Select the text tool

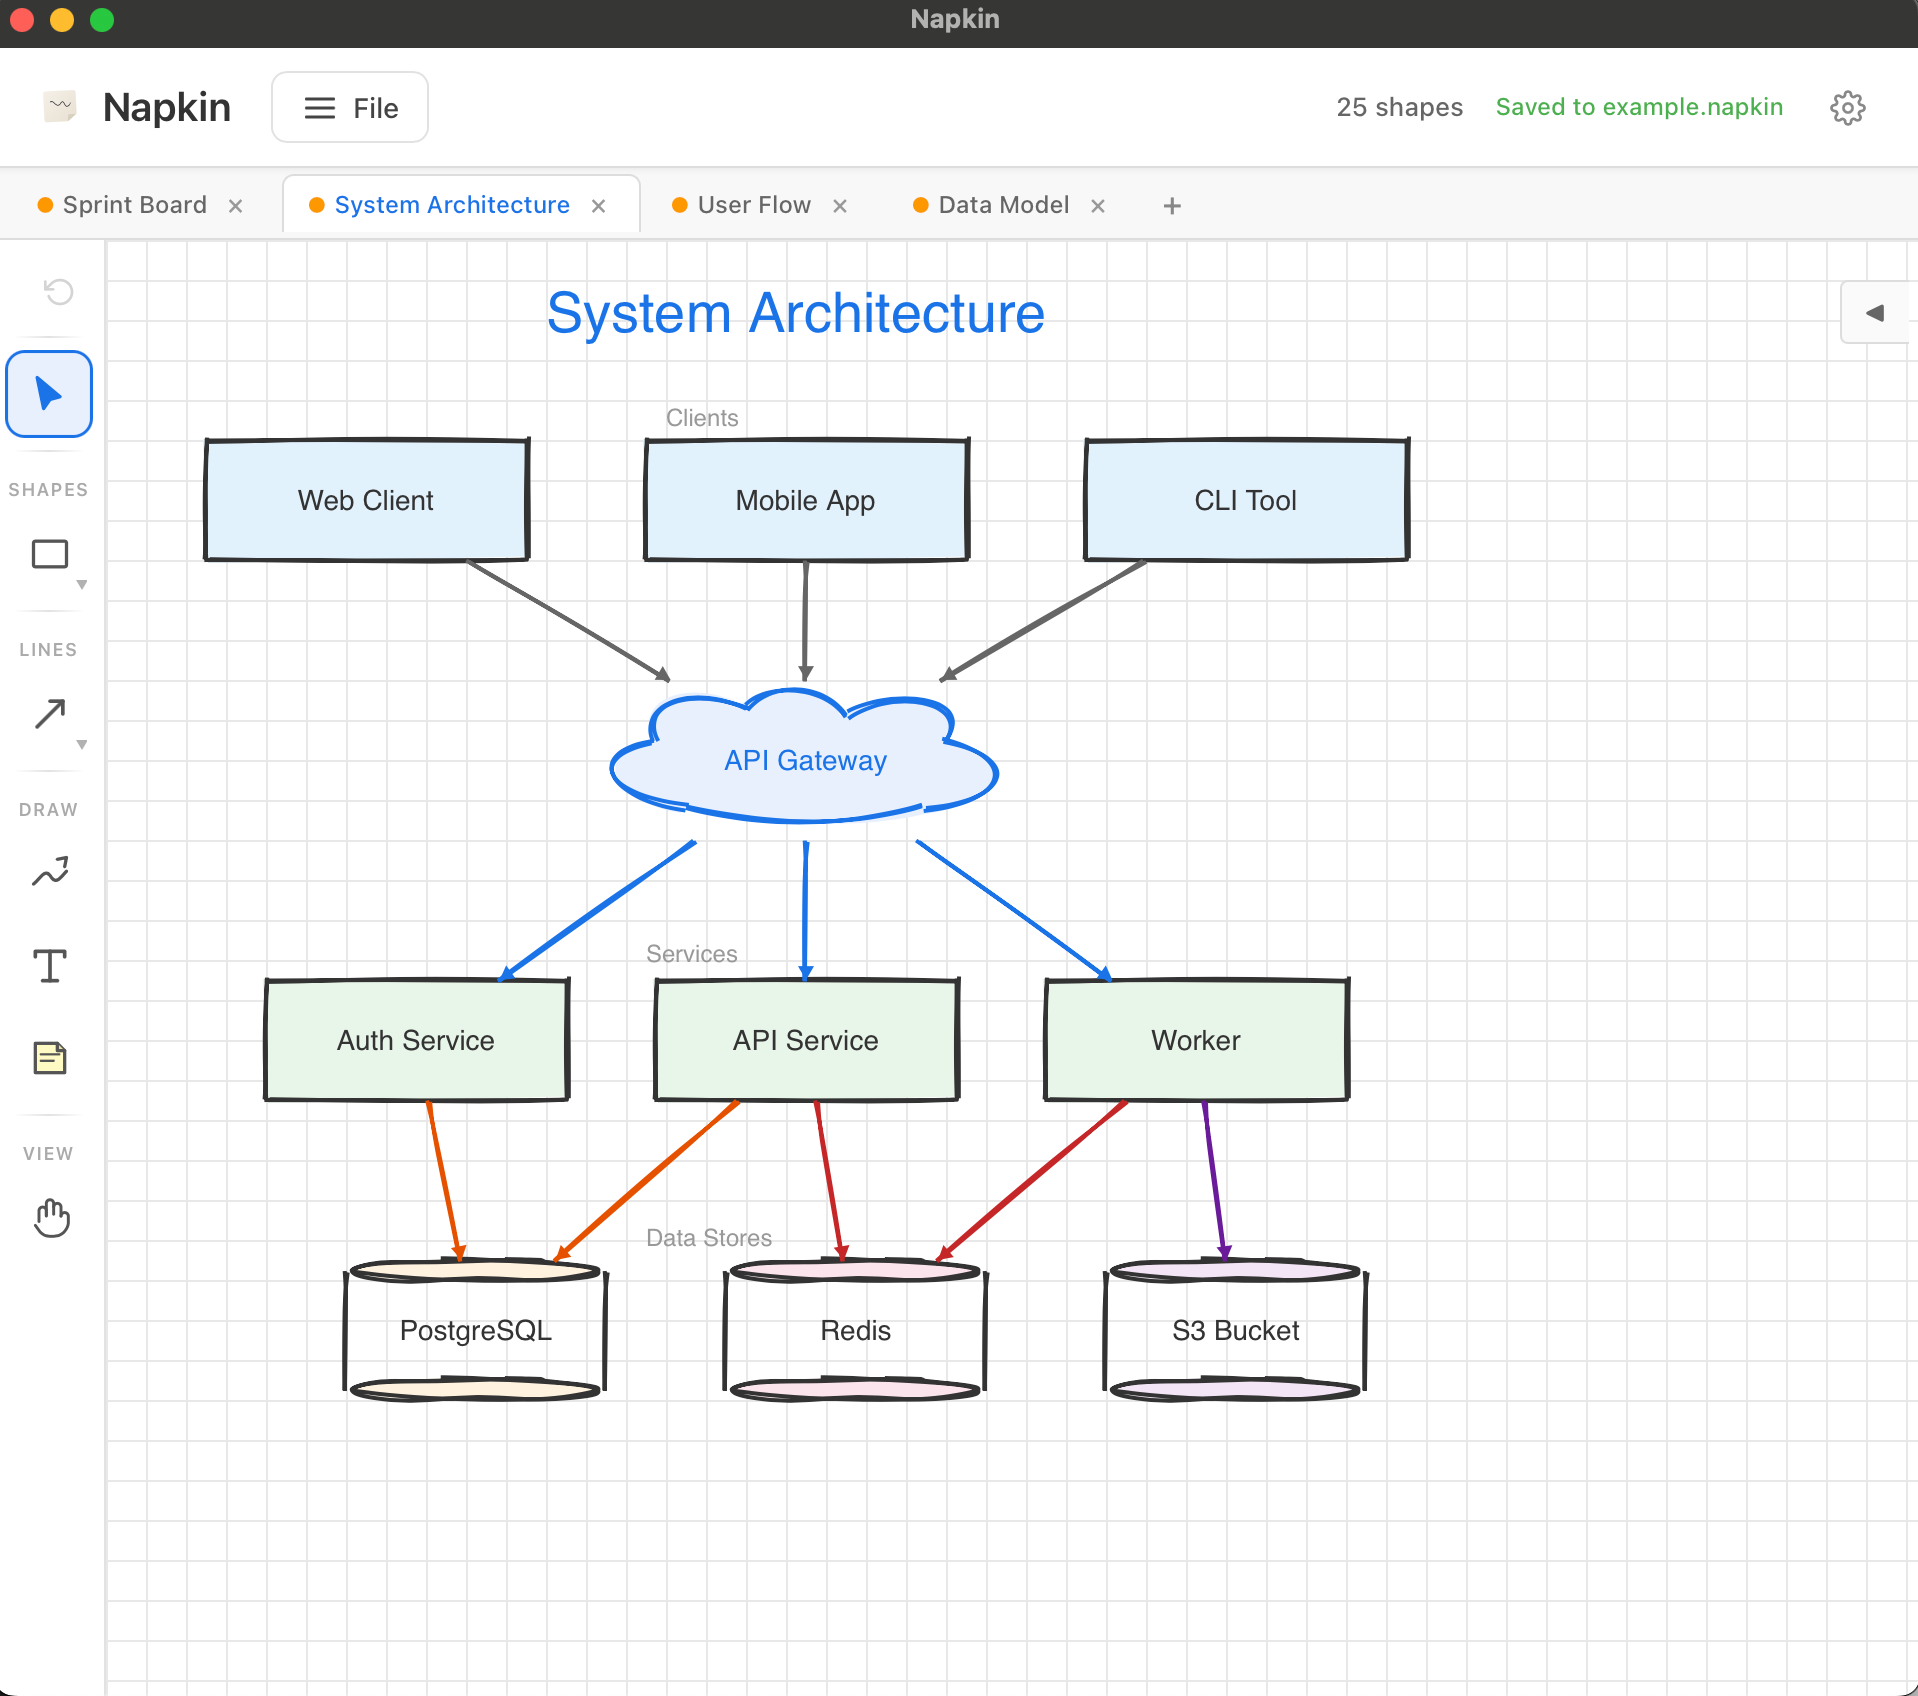[48, 965]
